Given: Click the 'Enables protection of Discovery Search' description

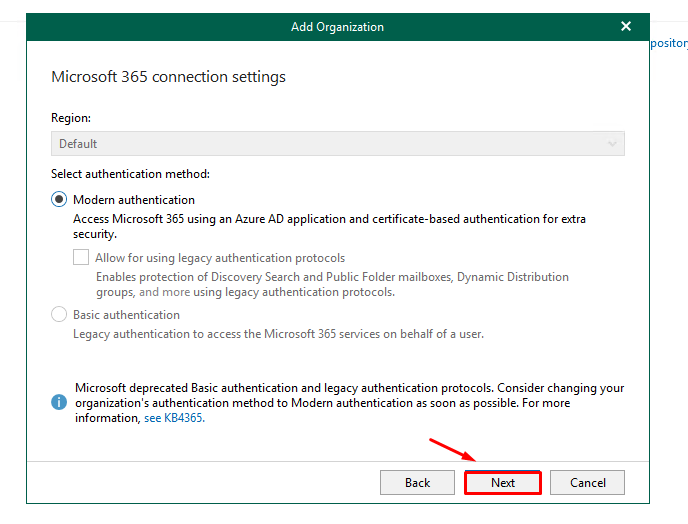Looking at the screenshot, I should (332, 284).
